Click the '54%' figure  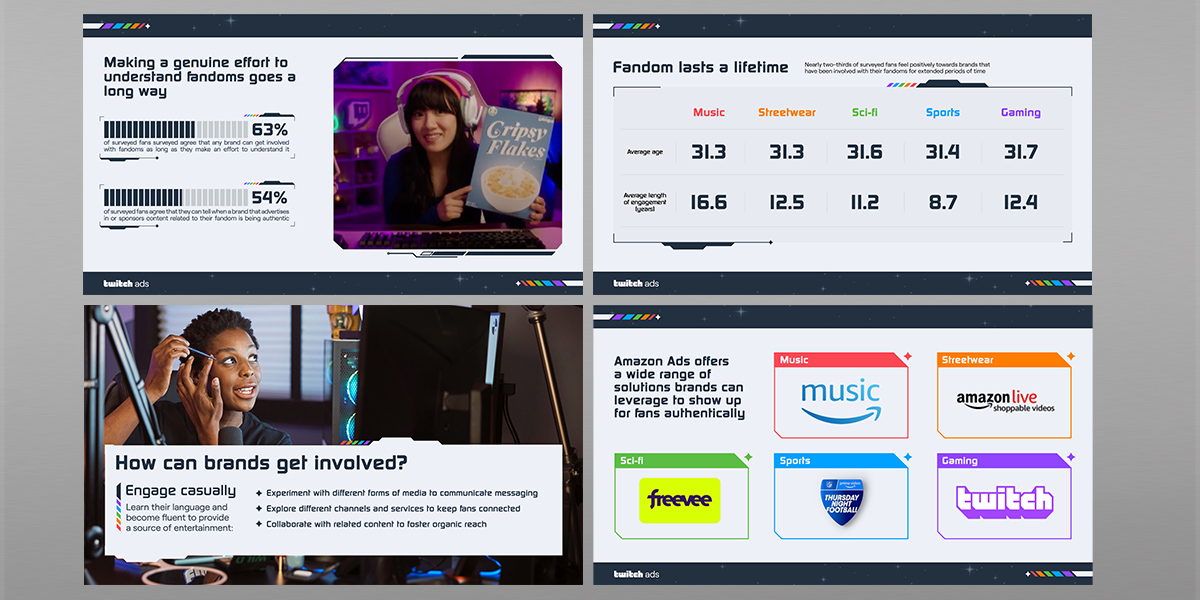click(x=269, y=198)
